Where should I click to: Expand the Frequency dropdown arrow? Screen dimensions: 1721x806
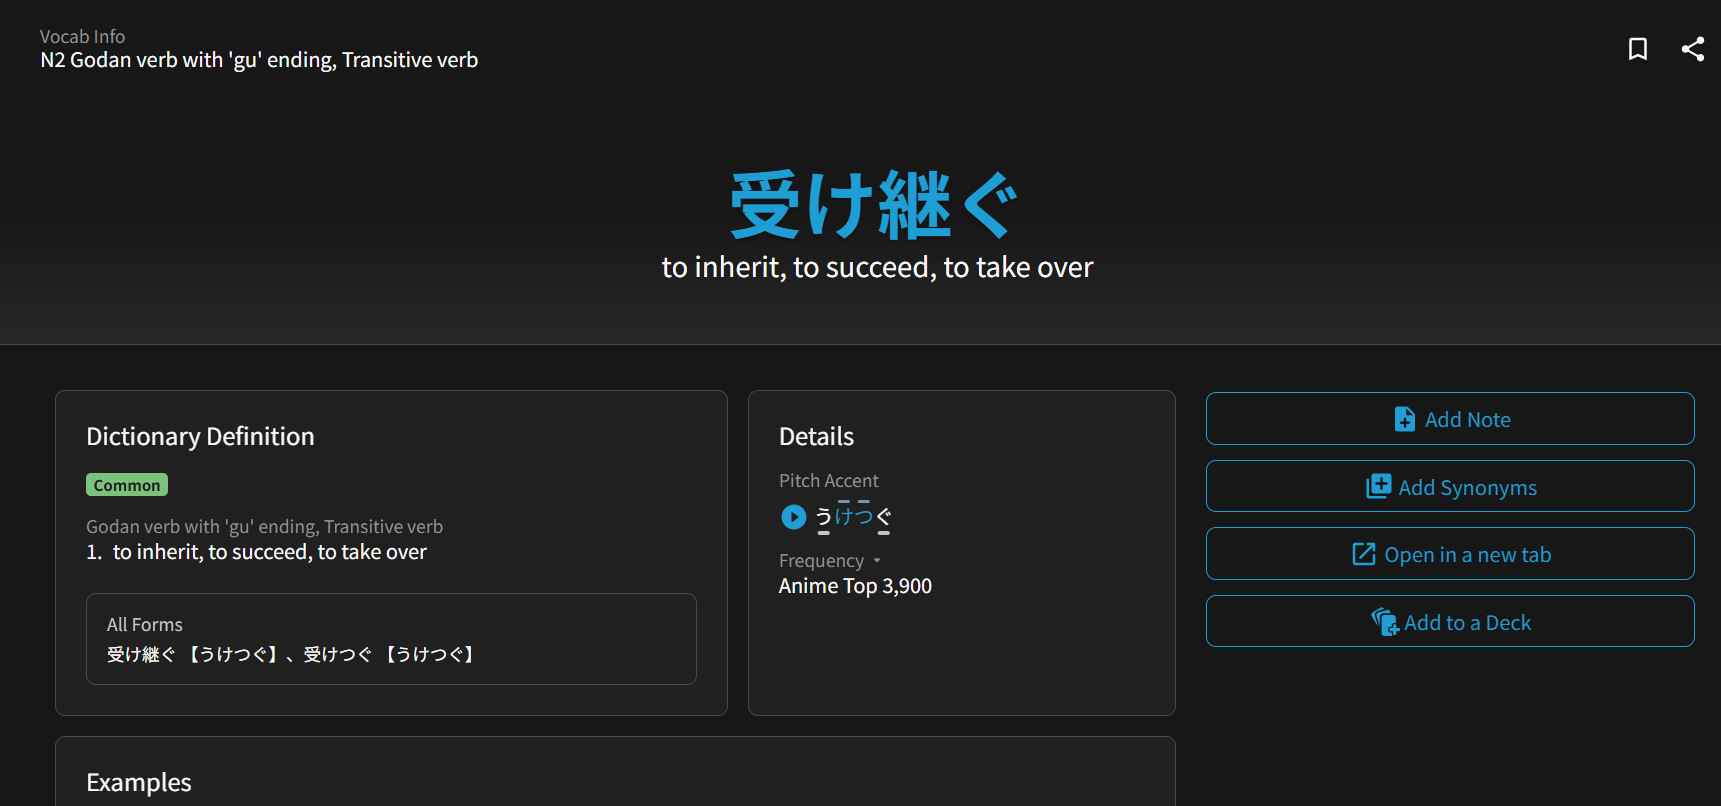[877, 561]
